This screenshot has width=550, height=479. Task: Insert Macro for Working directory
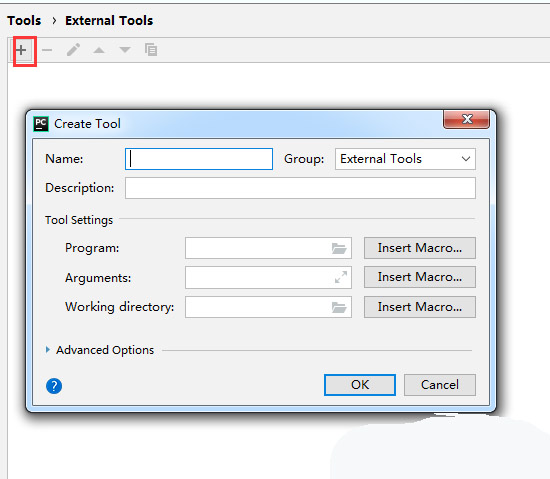tap(420, 307)
